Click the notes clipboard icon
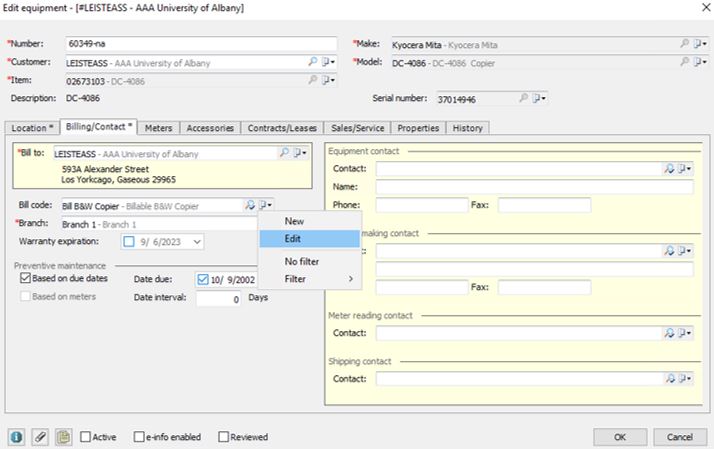 [64, 437]
